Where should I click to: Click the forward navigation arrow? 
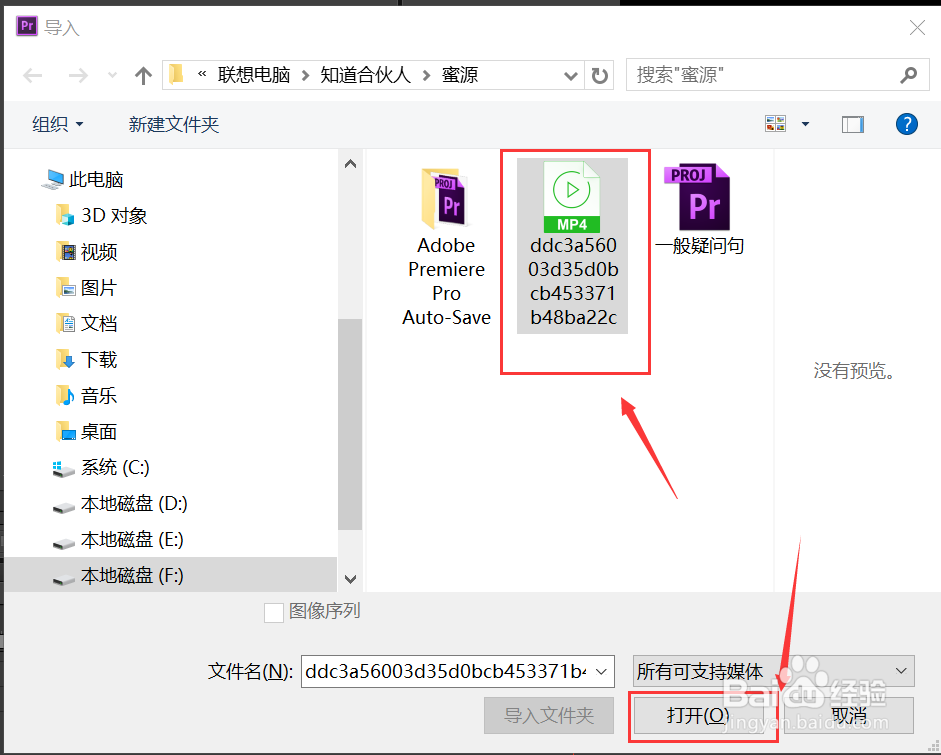(78, 75)
